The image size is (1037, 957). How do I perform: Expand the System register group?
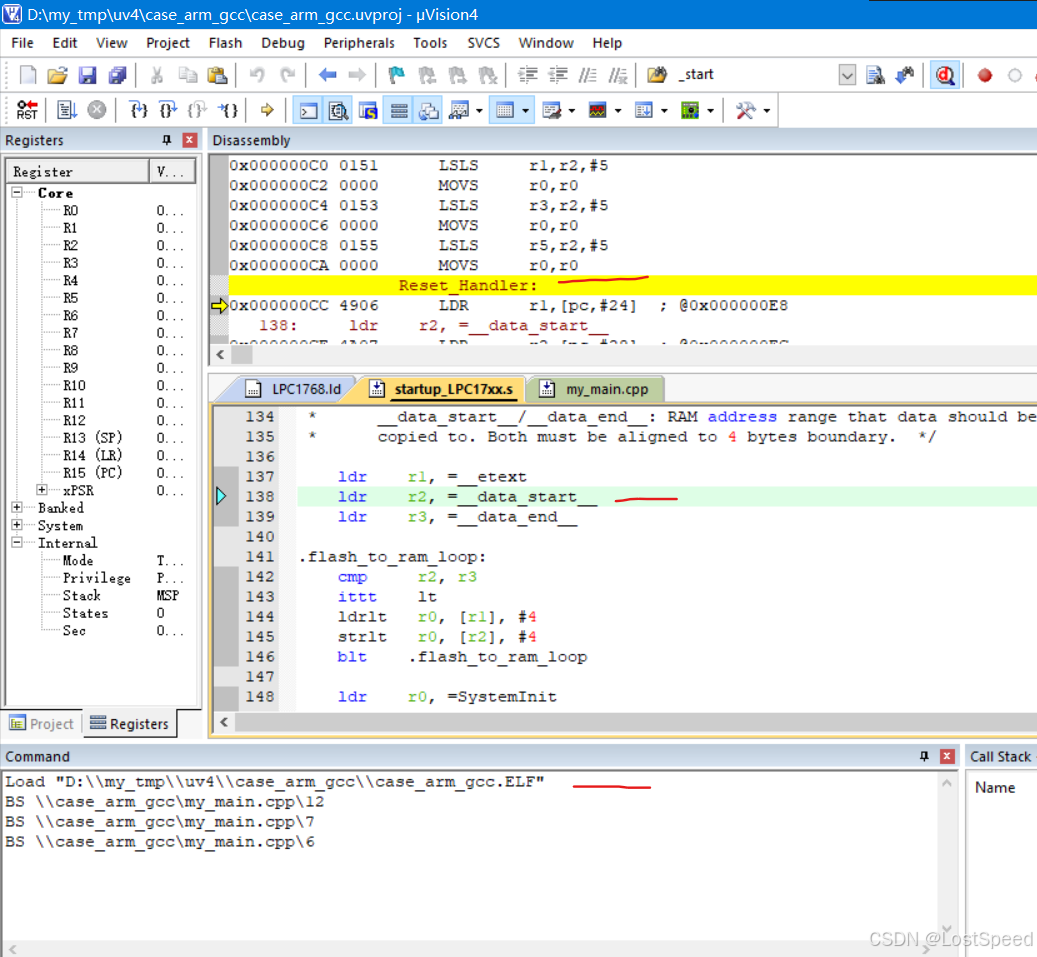17,524
